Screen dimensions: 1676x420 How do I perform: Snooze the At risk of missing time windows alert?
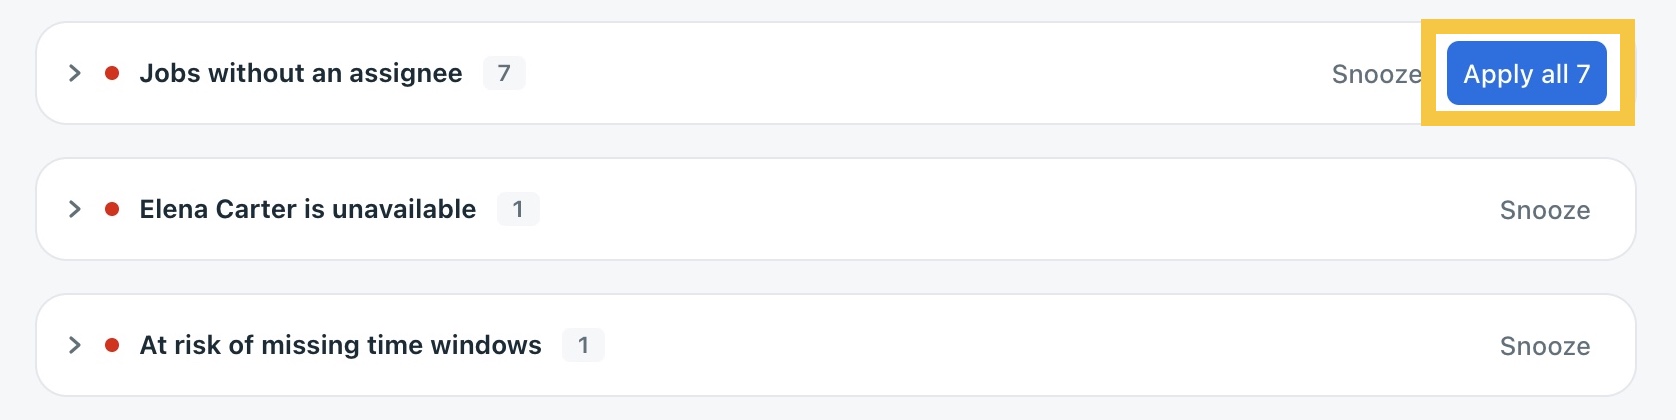(x=1545, y=346)
